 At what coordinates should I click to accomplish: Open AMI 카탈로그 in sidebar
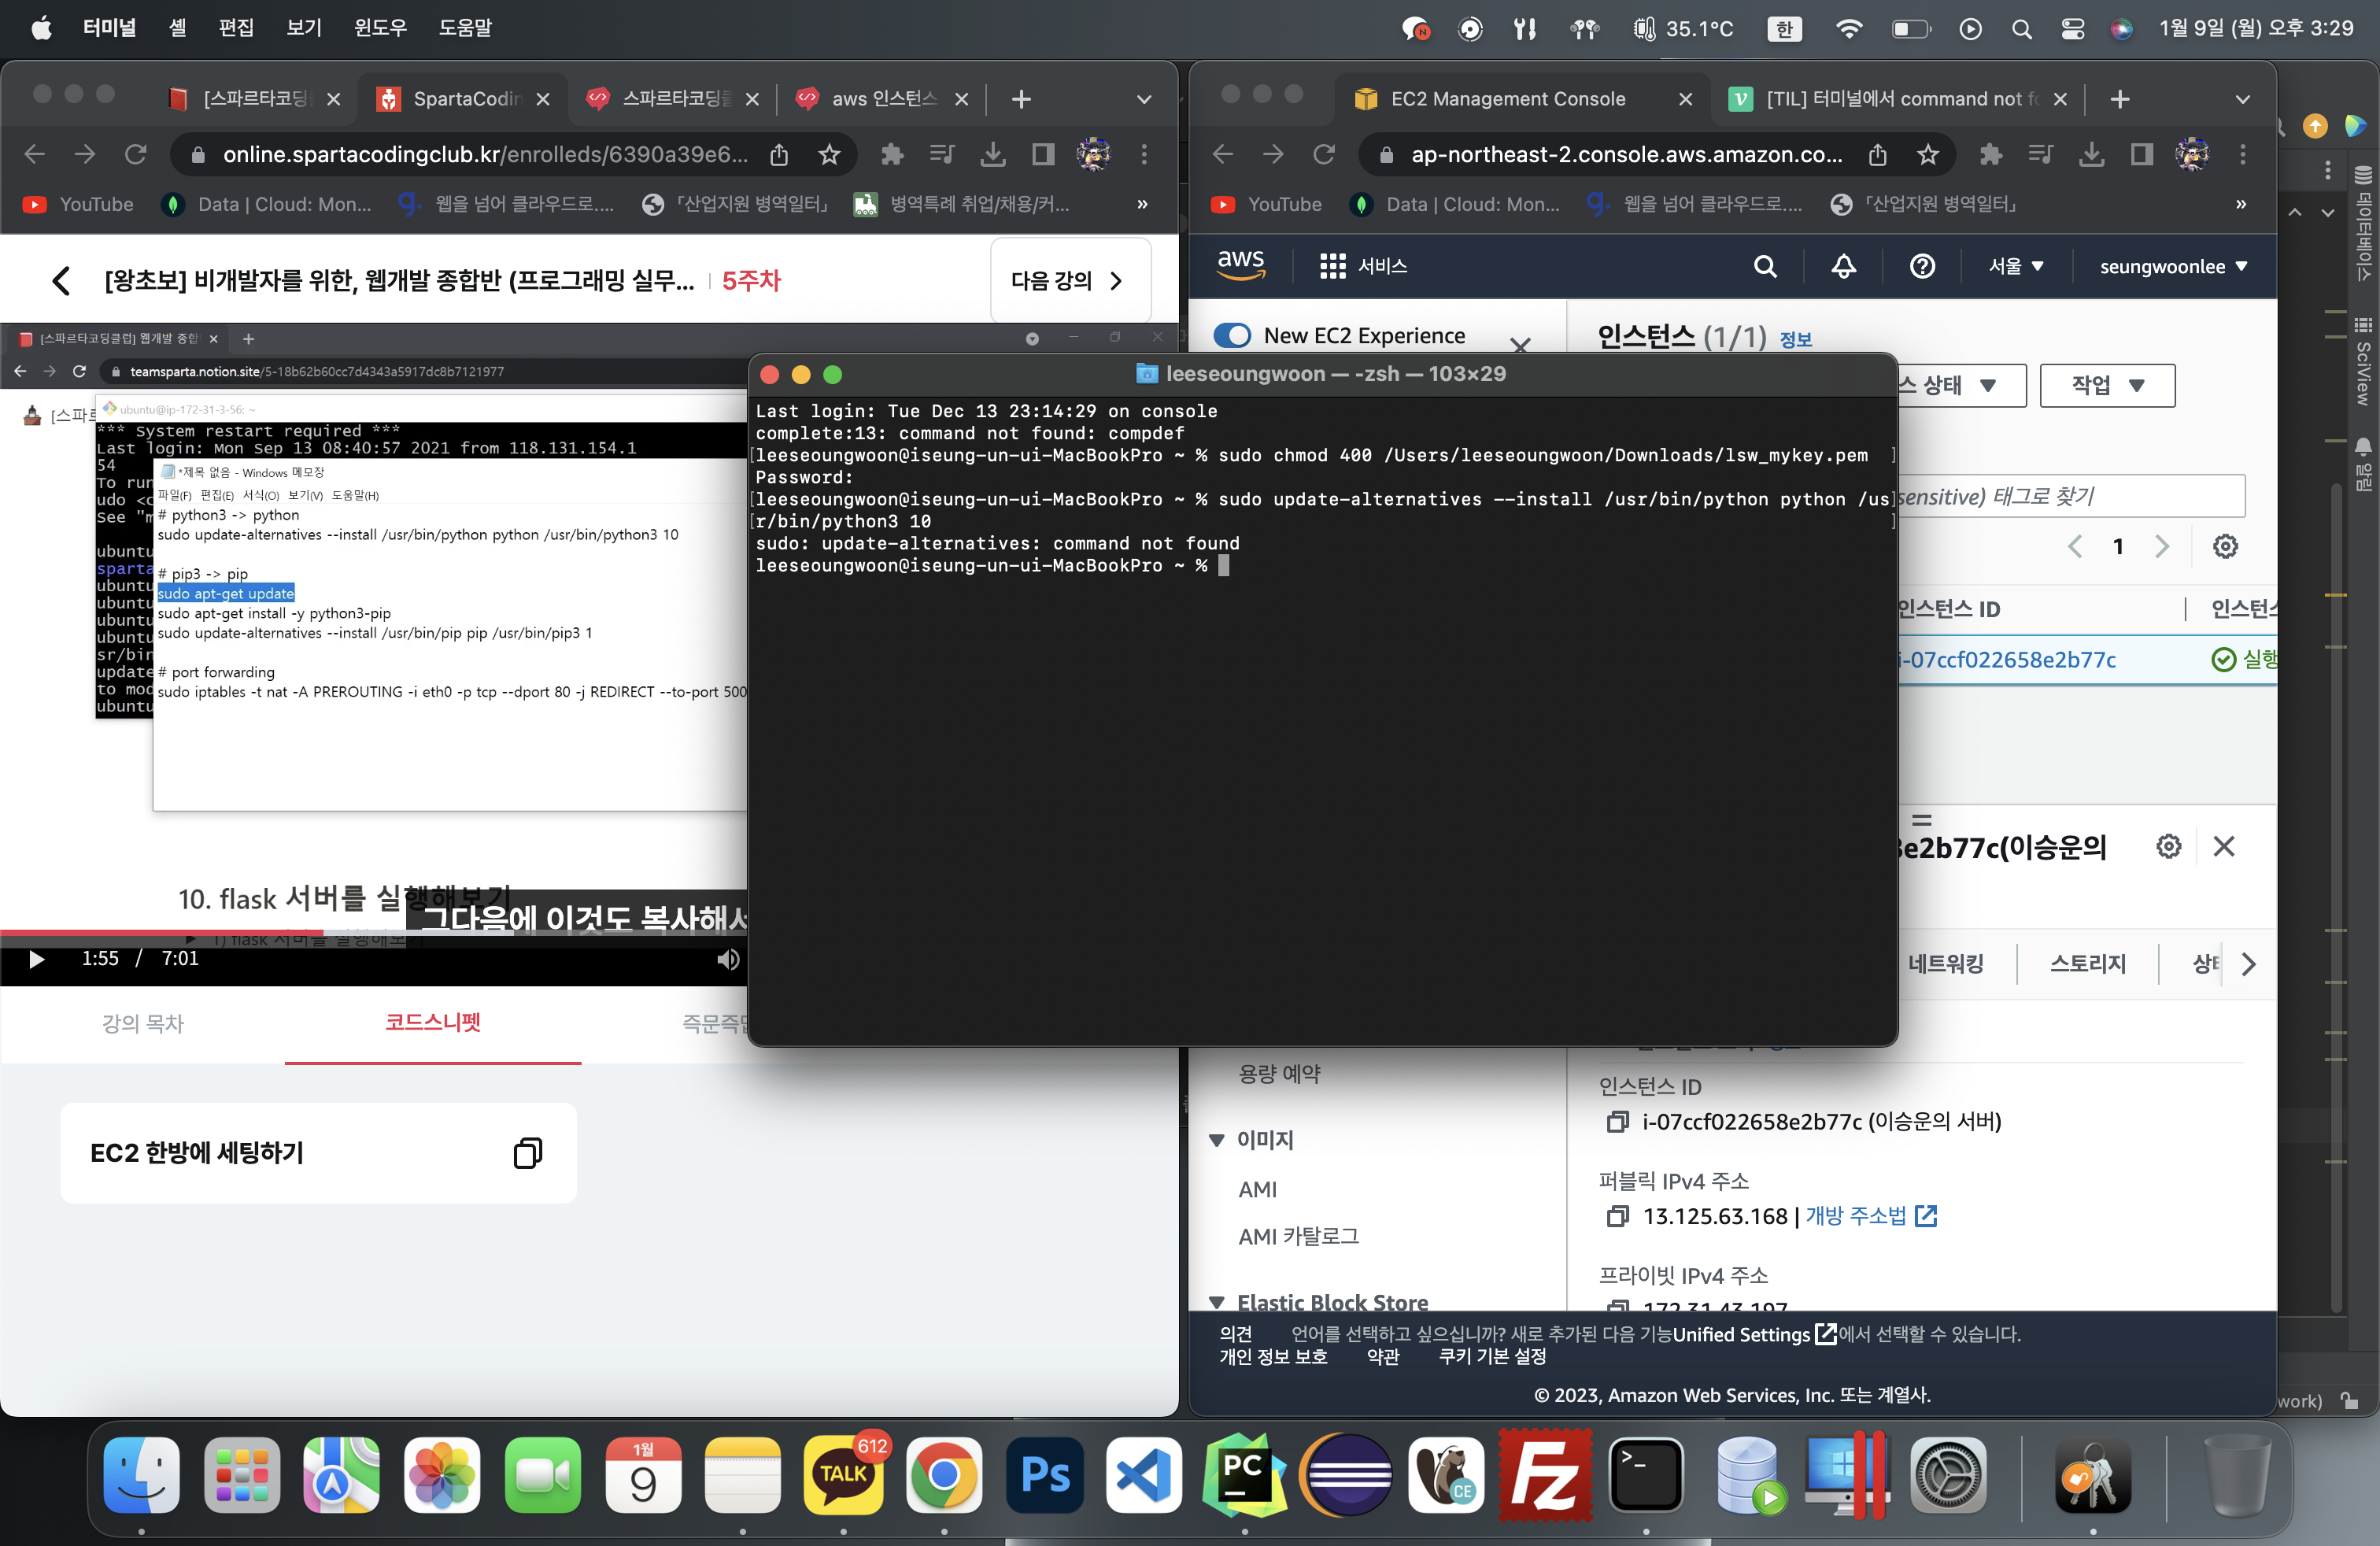1298,1236
